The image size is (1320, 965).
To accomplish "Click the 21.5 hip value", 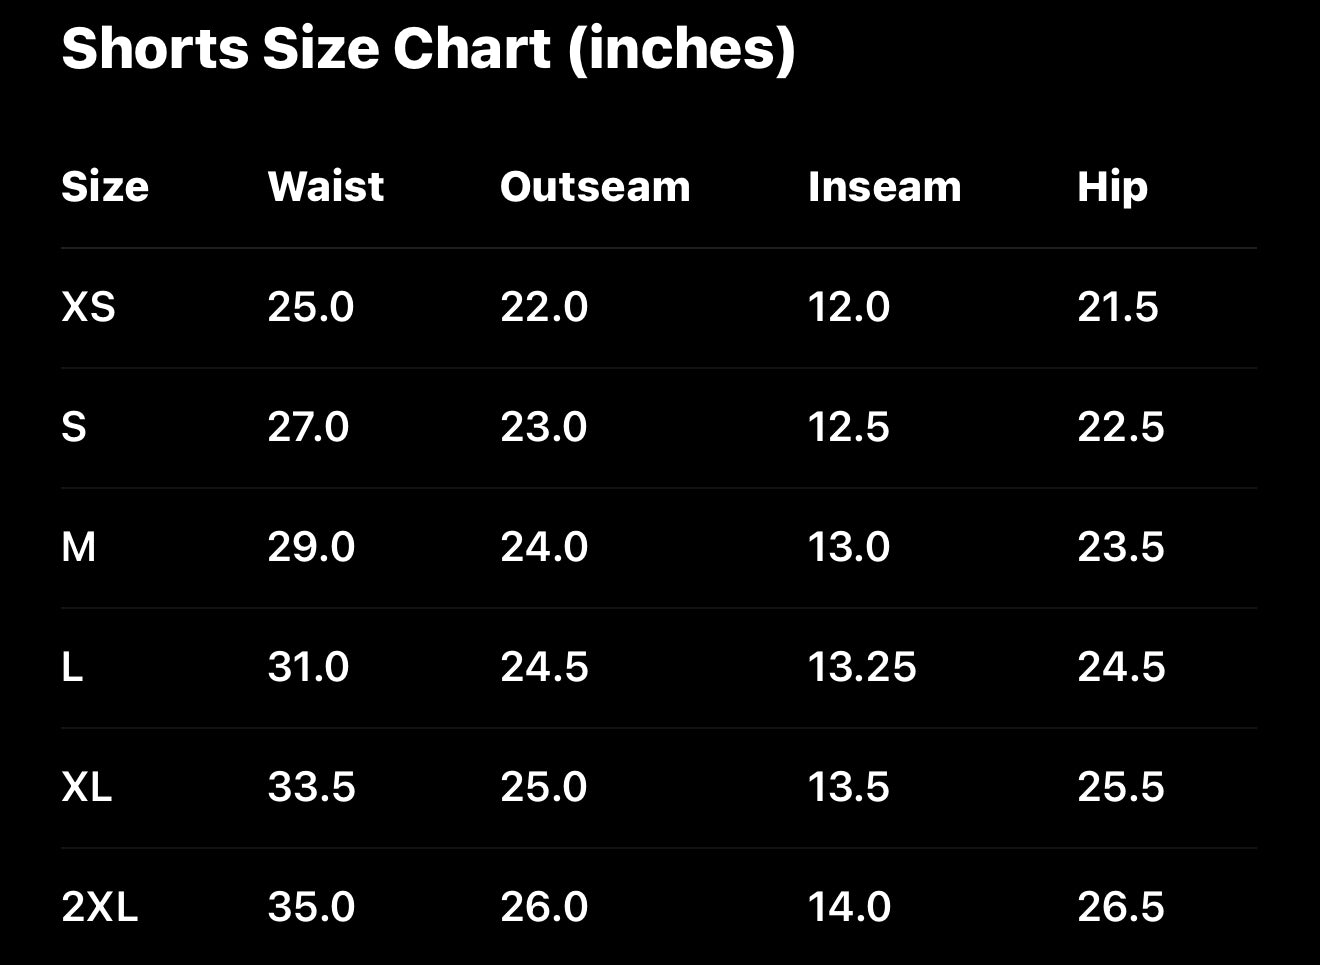I will coord(1117,307).
